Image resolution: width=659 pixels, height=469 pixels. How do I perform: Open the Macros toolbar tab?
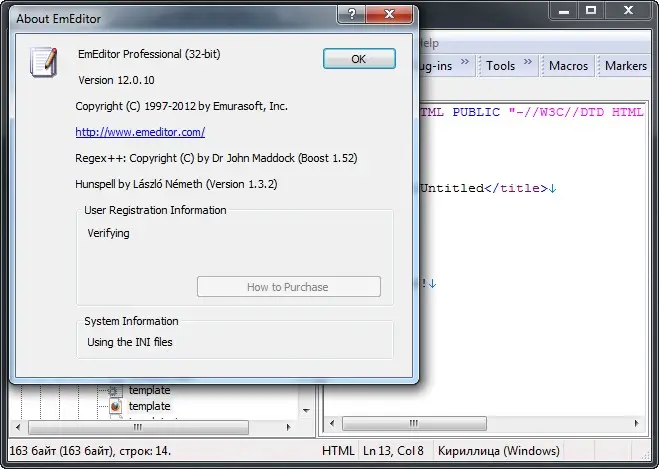click(x=568, y=66)
